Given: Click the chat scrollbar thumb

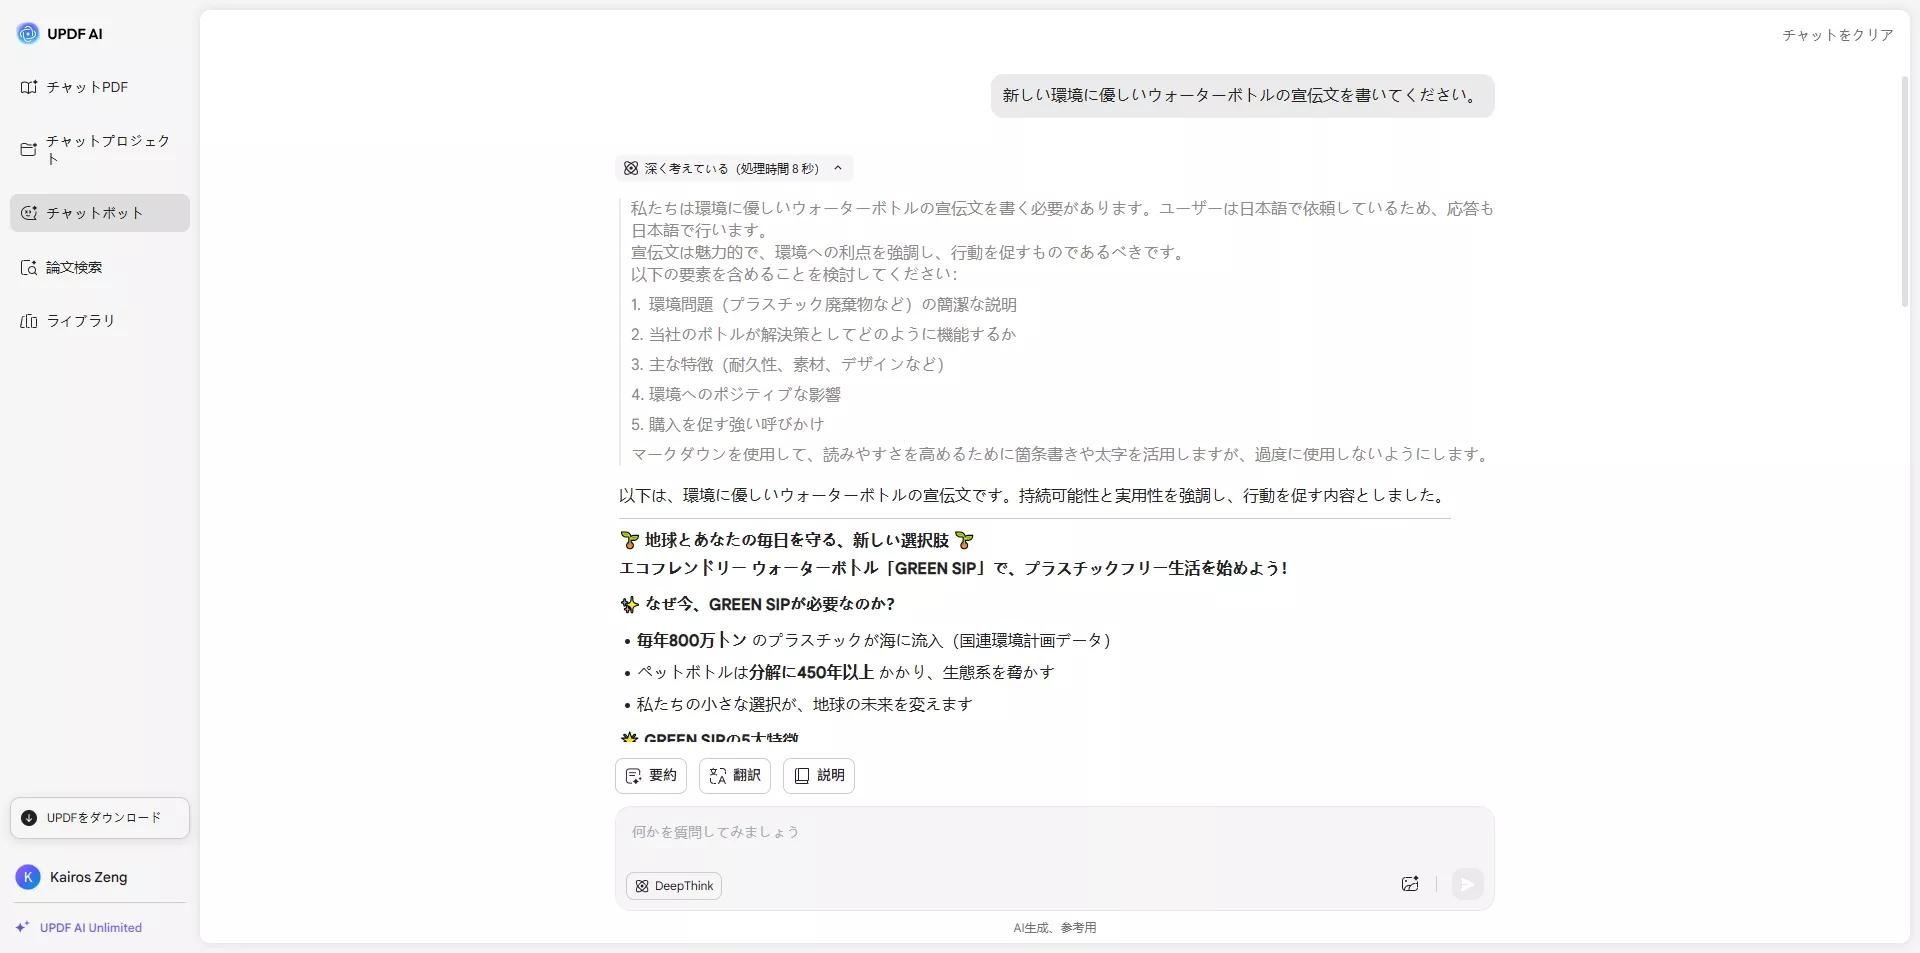Looking at the screenshot, I should (x=1904, y=190).
